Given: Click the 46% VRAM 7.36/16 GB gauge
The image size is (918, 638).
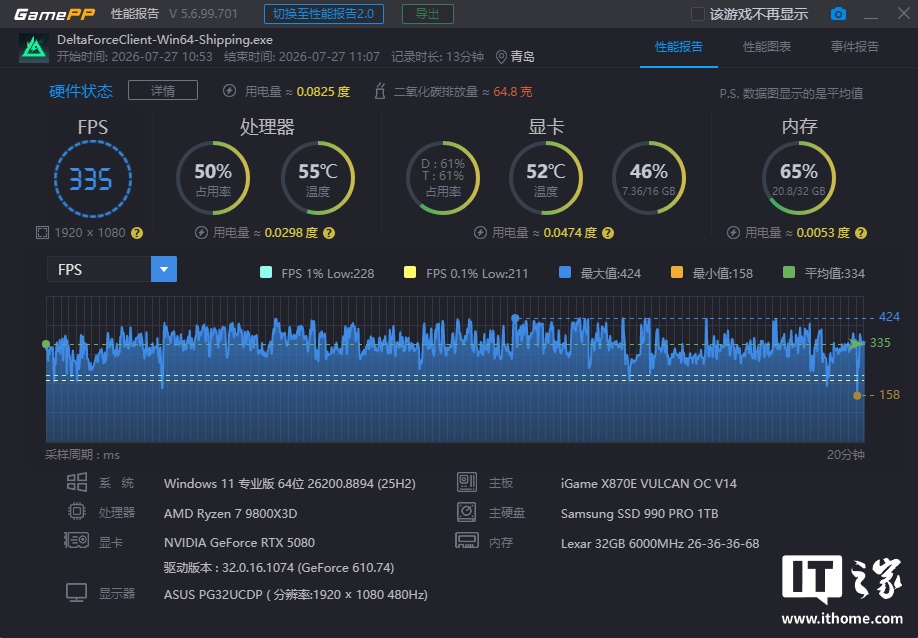Looking at the screenshot, I should 649,178.
